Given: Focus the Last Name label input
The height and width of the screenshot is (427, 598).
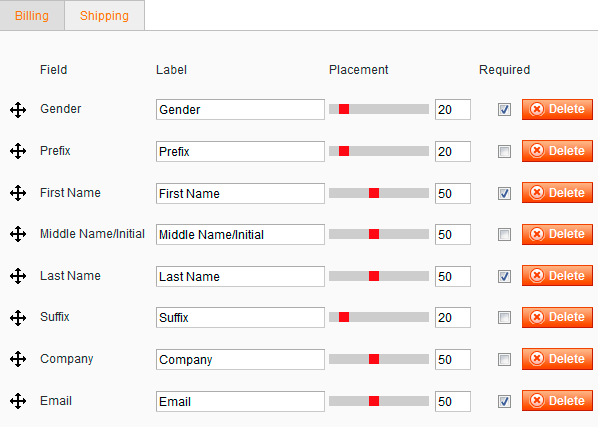Looking at the screenshot, I should (x=240, y=276).
